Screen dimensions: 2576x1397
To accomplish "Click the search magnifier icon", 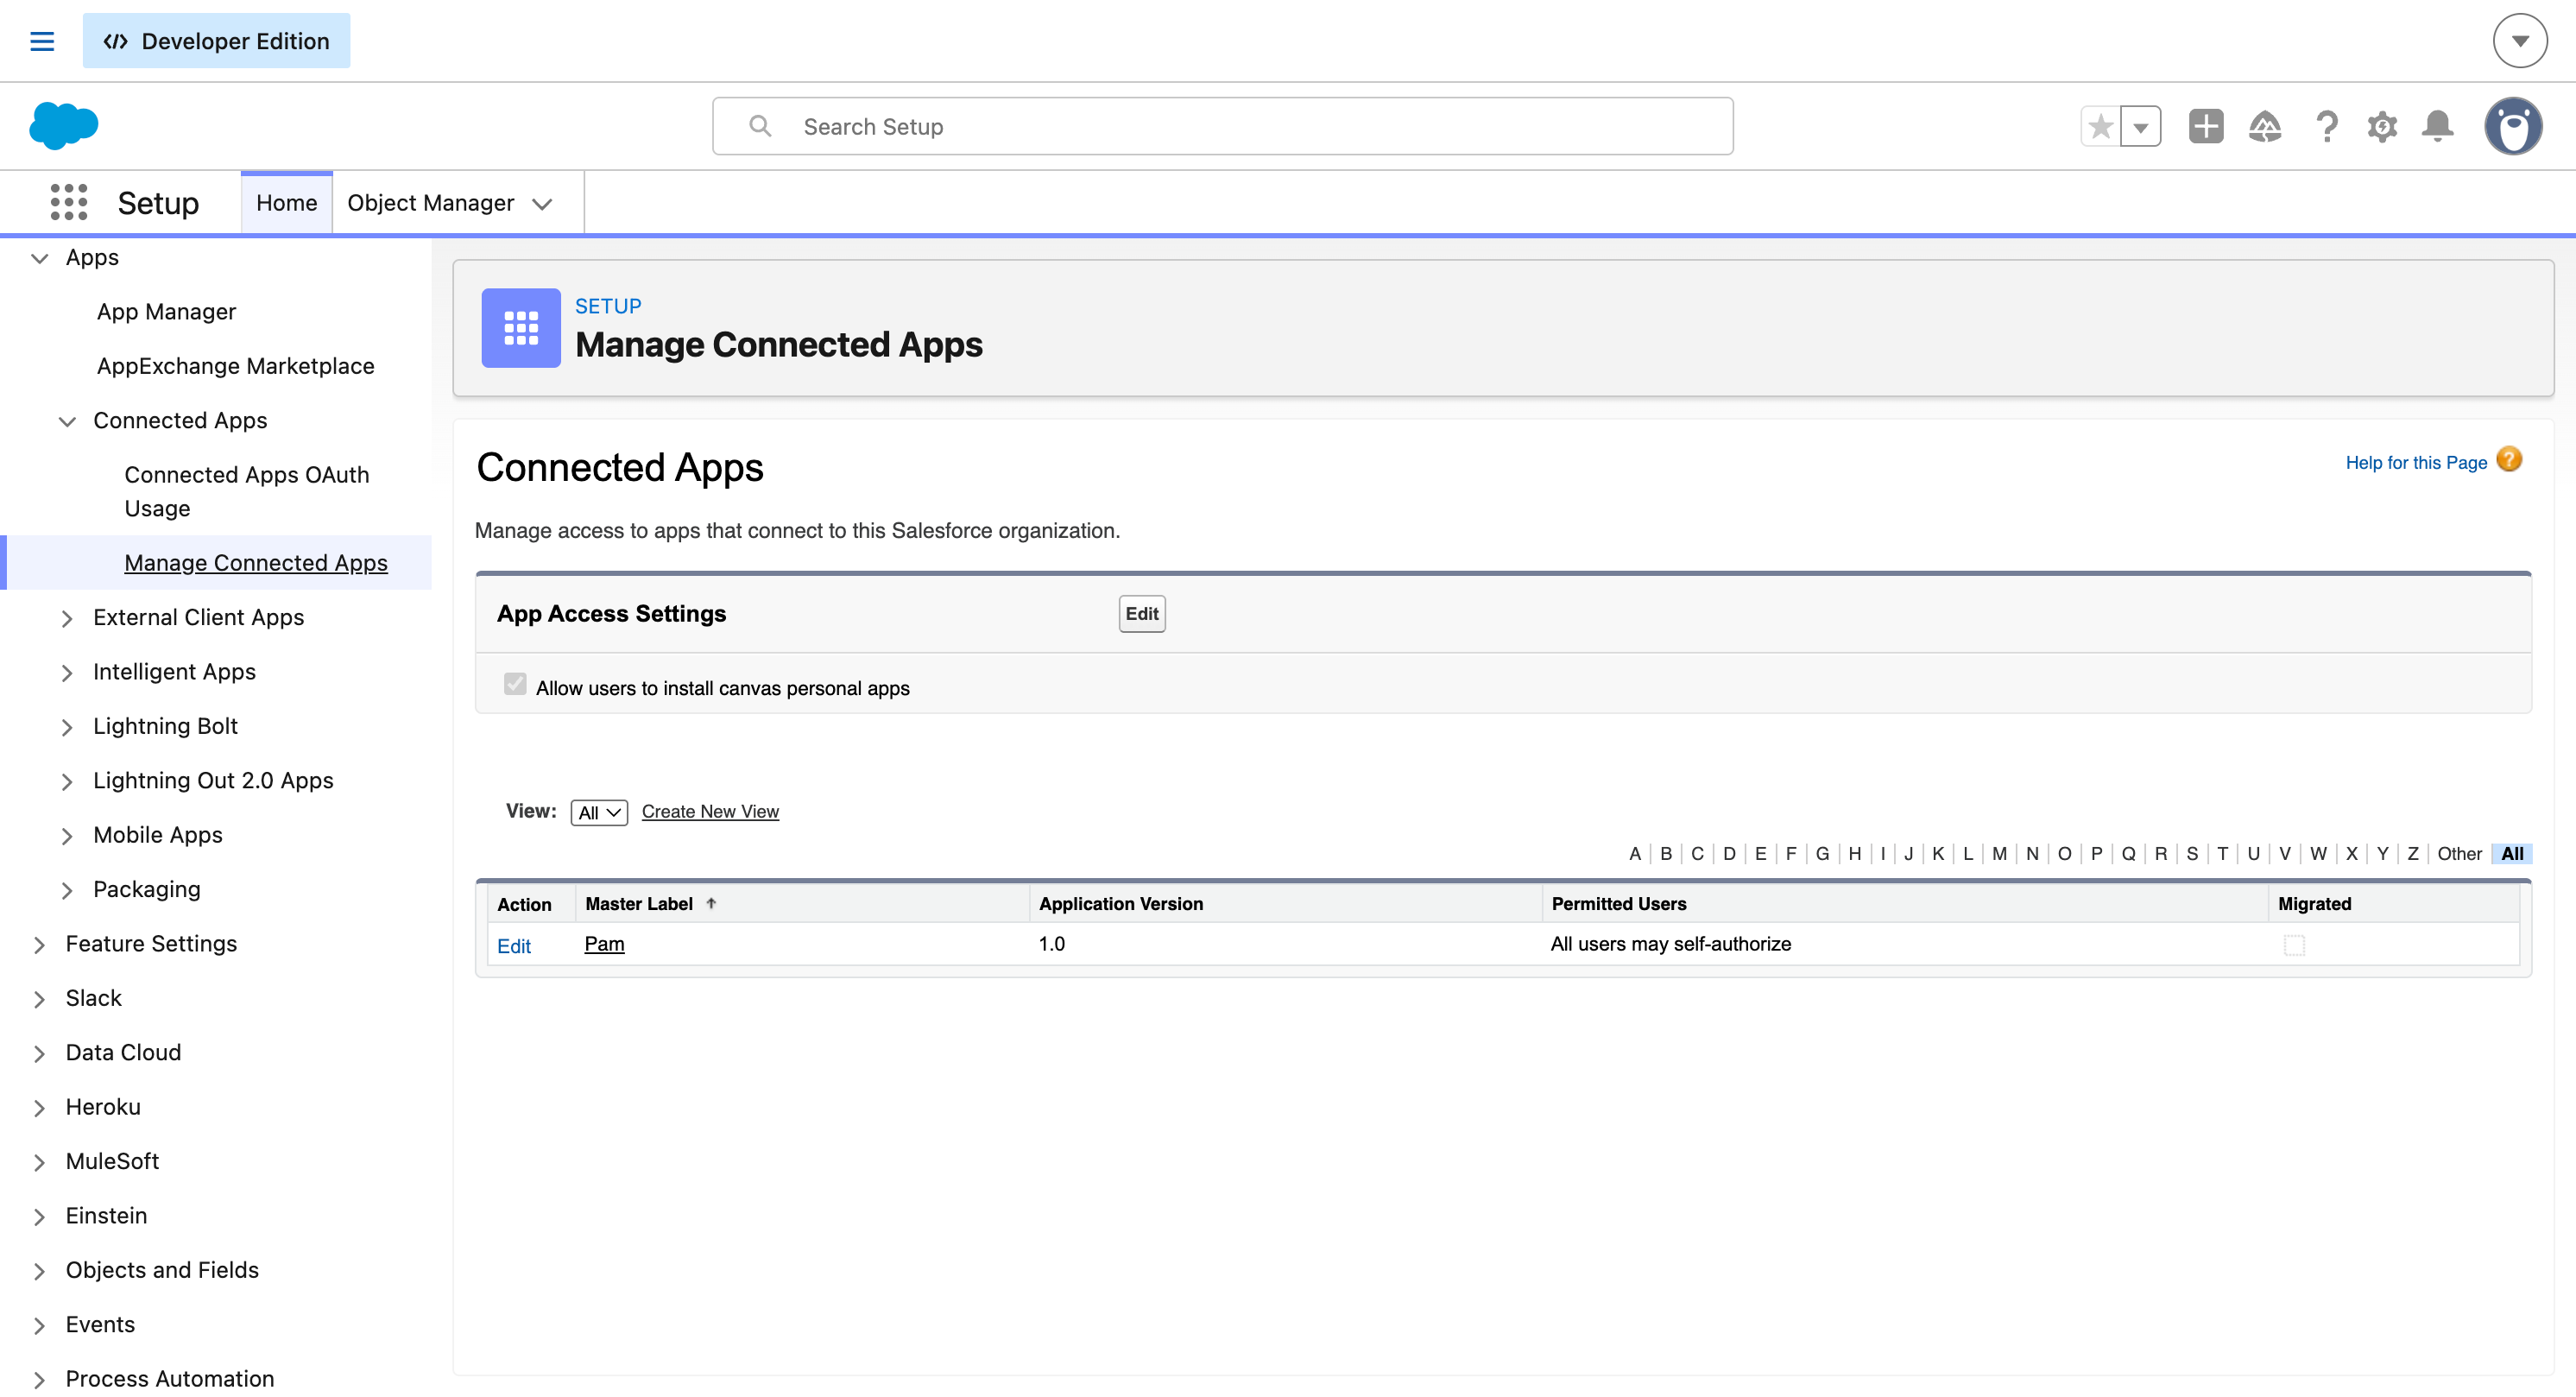I will 760,126.
